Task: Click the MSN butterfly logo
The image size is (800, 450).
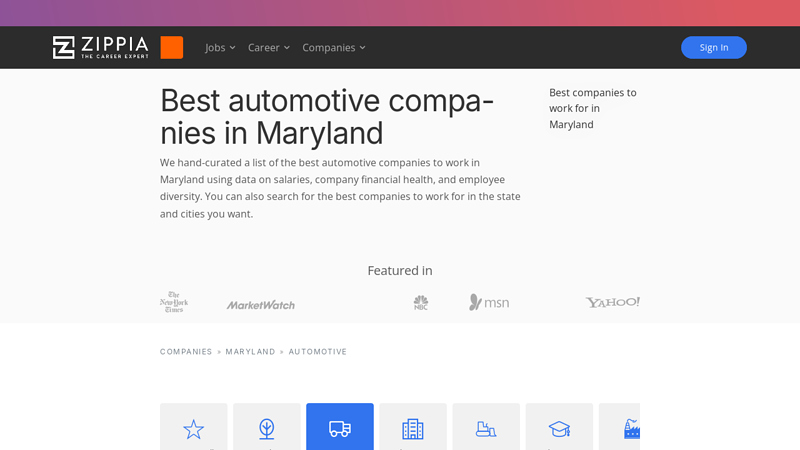Action: [x=489, y=303]
